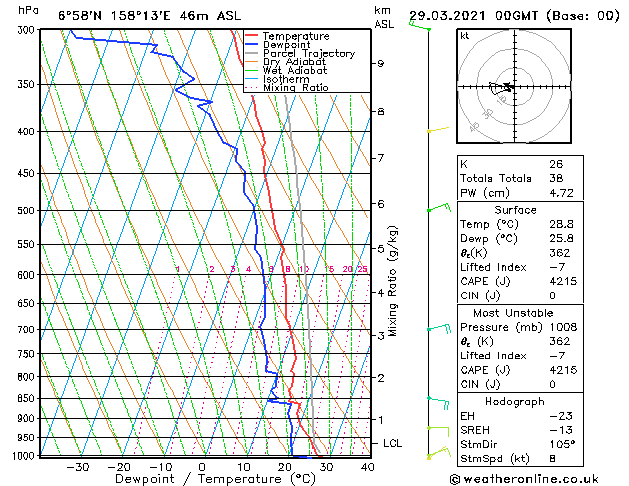Click the Pressure (mb) value 1008
This screenshot has height=486, width=629.
563,327
